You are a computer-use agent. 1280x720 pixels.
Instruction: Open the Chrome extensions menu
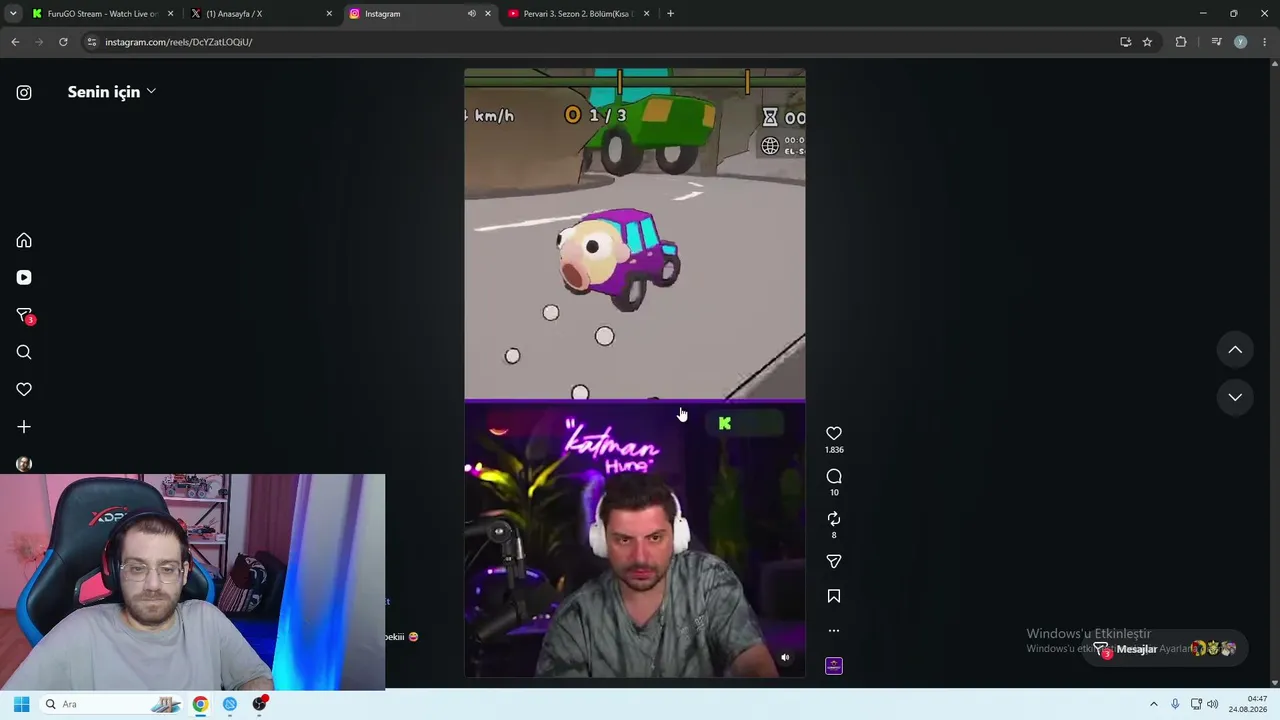(x=1181, y=42)
